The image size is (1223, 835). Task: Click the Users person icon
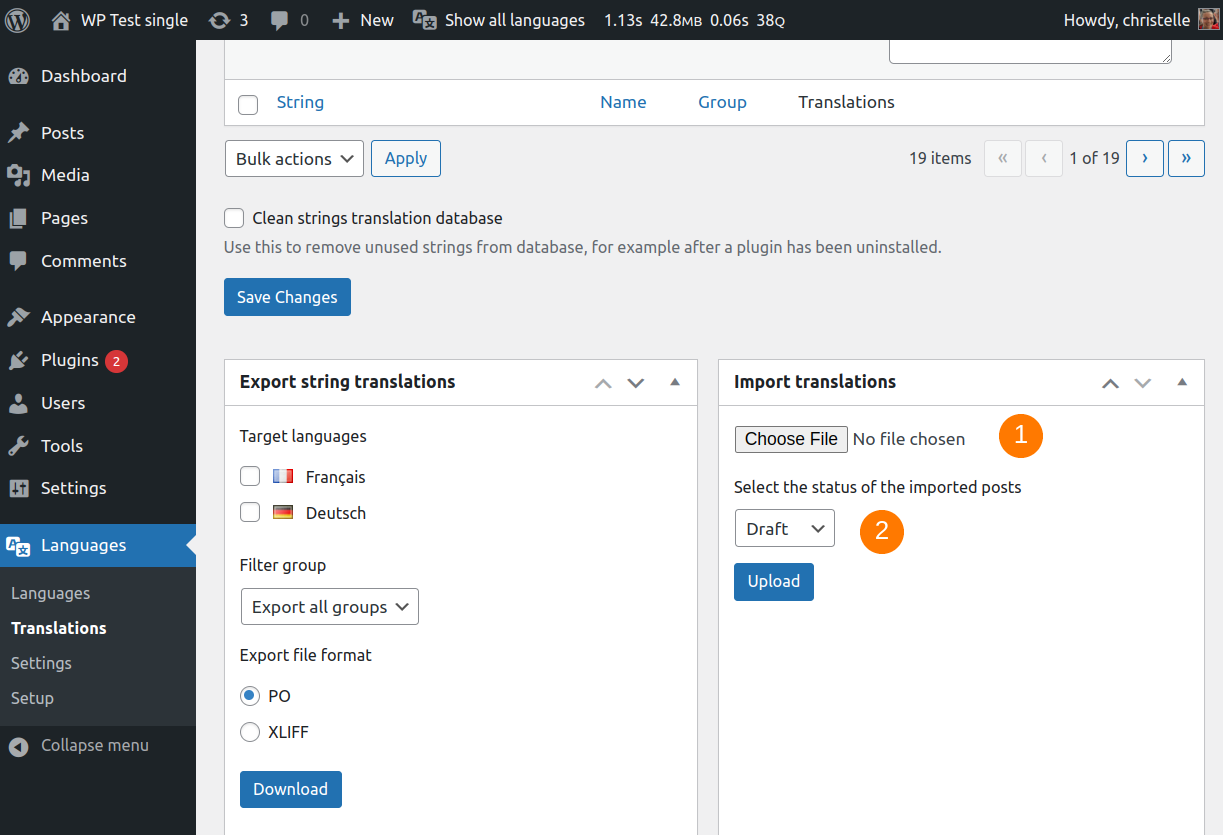18,403
